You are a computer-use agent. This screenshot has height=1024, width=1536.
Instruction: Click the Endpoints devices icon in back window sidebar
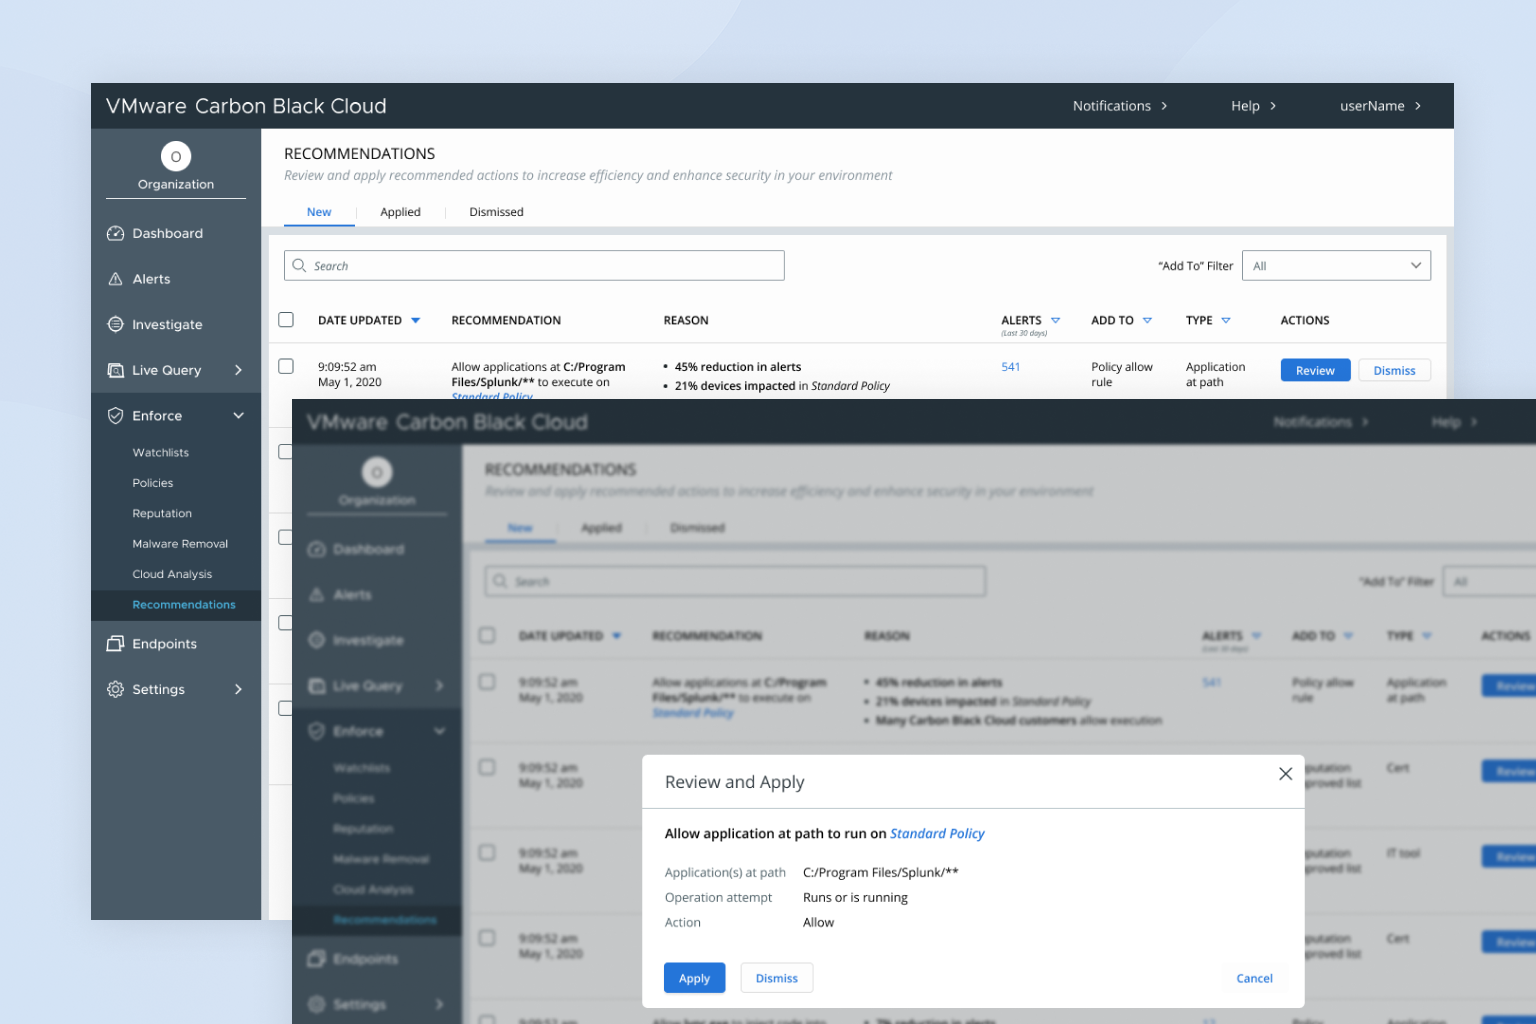pos(115,643)
